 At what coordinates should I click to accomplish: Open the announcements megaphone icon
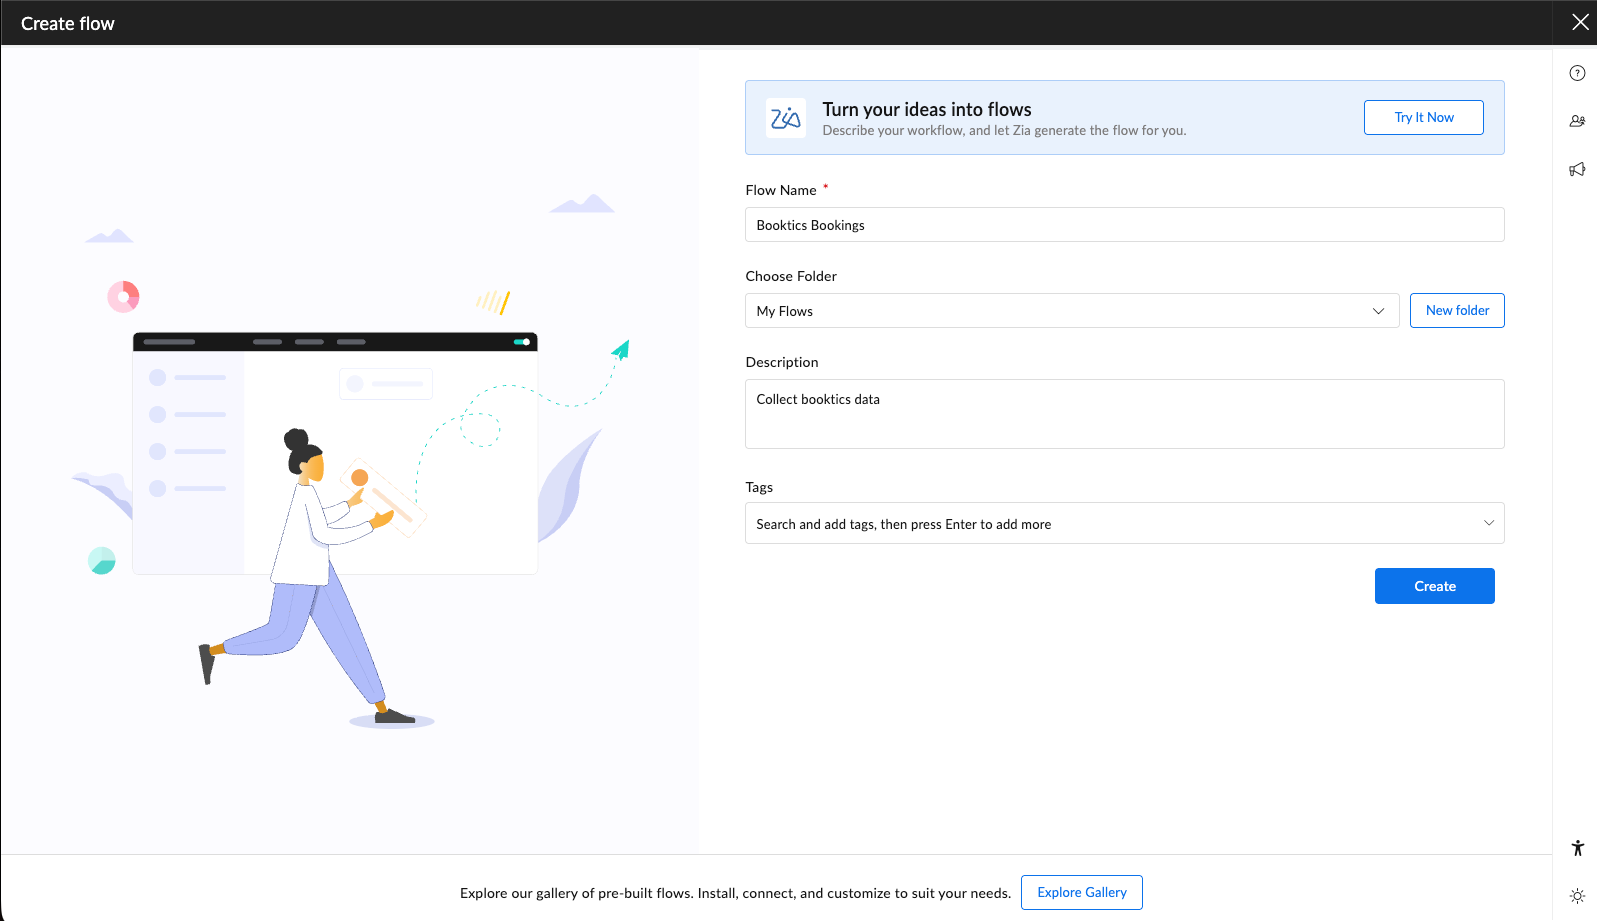(x=1577, y=169)
